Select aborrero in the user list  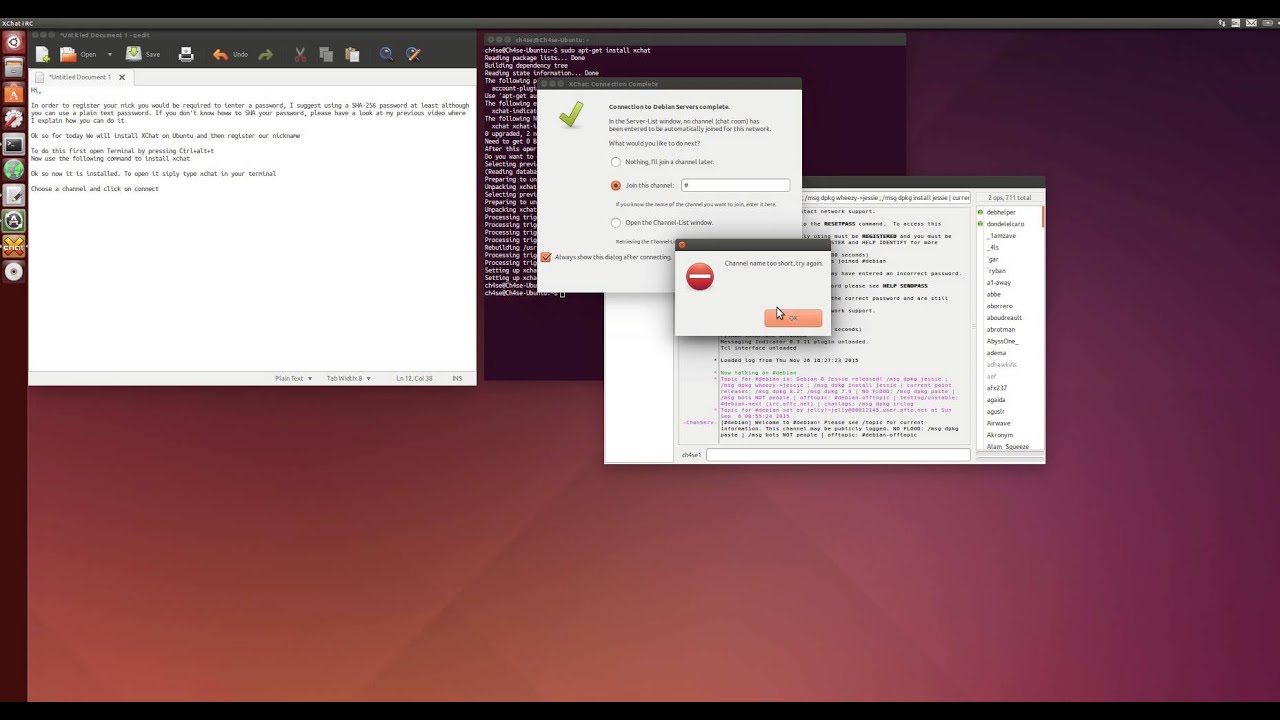point(1000,306)
